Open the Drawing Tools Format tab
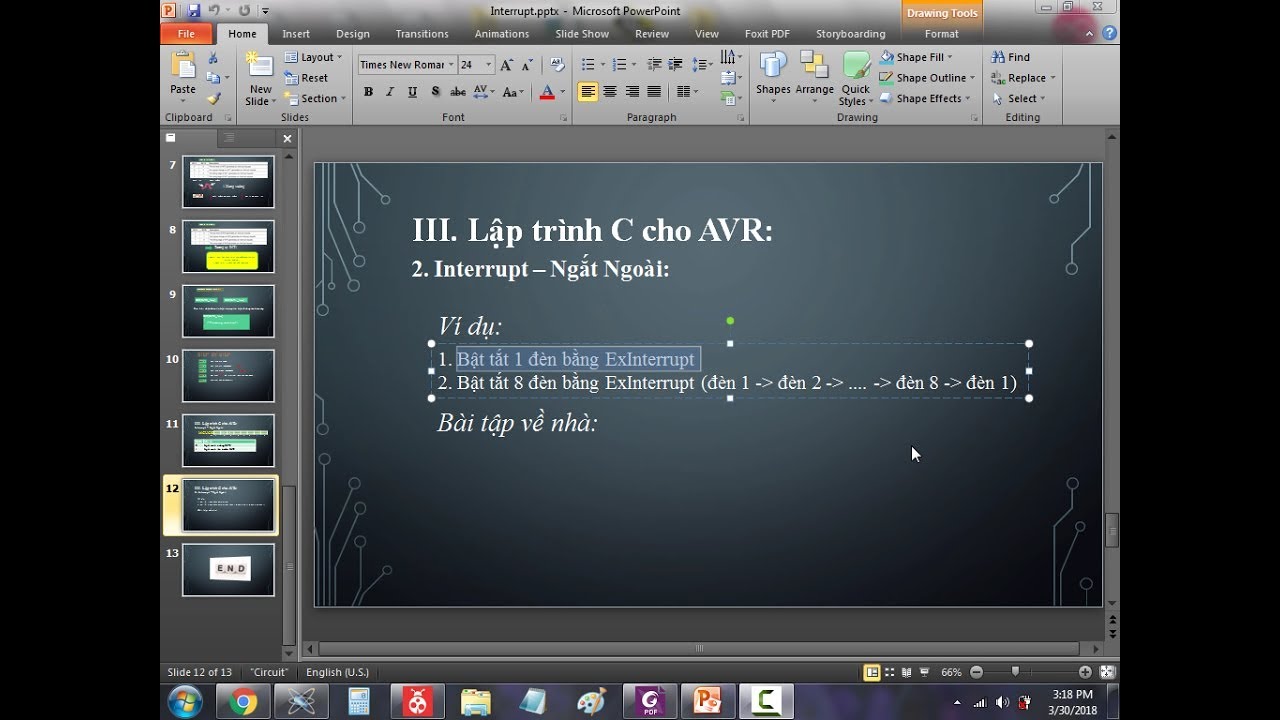Screen dimensions: 1280x720 pos(942,34)
